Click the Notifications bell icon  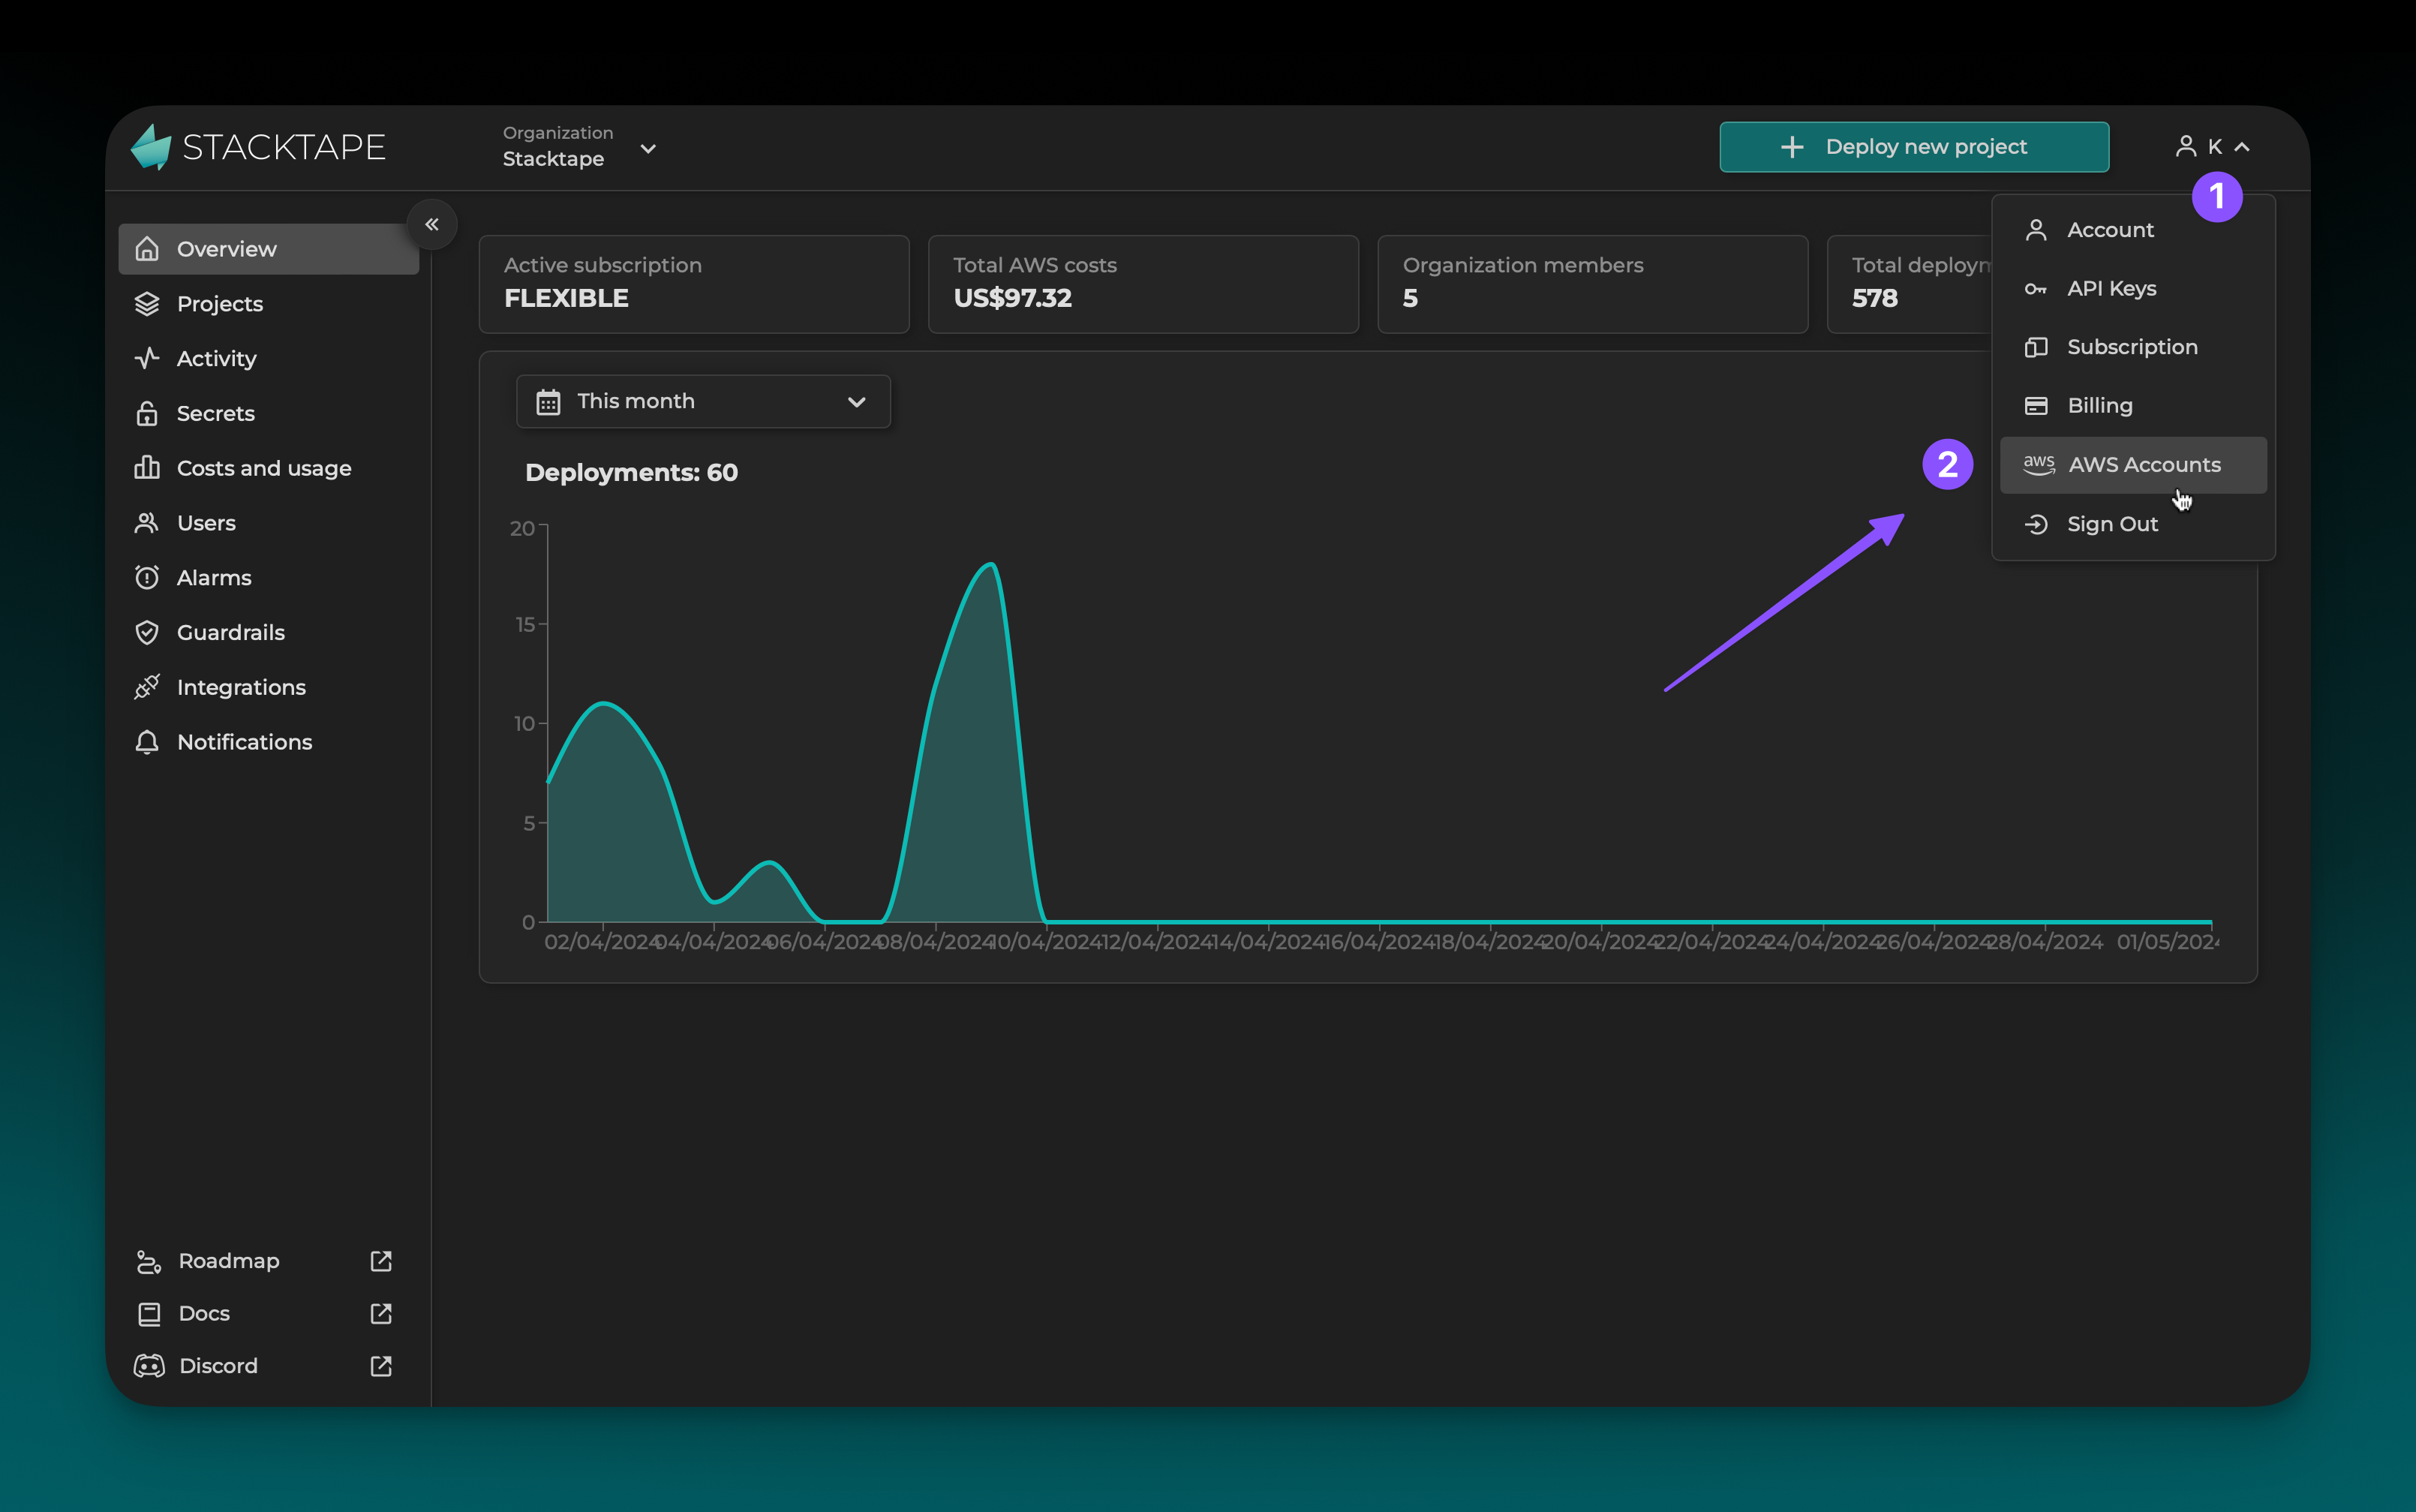[x=147, y=742]
